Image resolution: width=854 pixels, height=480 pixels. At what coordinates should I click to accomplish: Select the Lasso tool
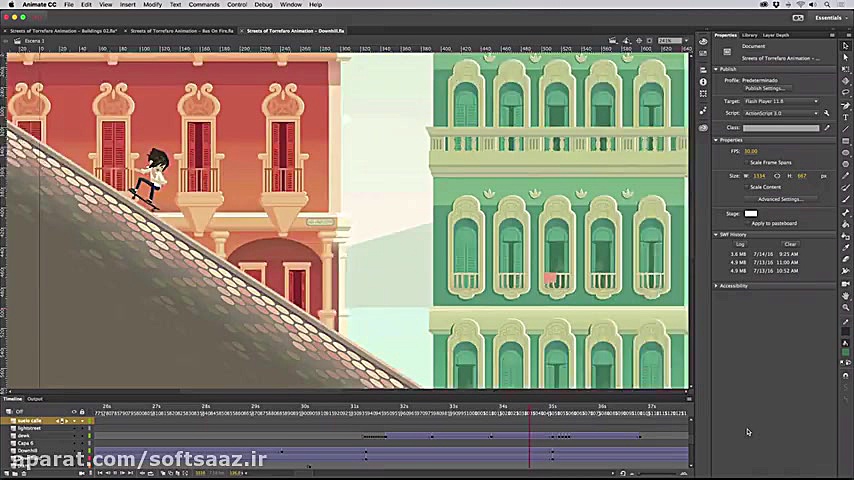tap(845, 93)
